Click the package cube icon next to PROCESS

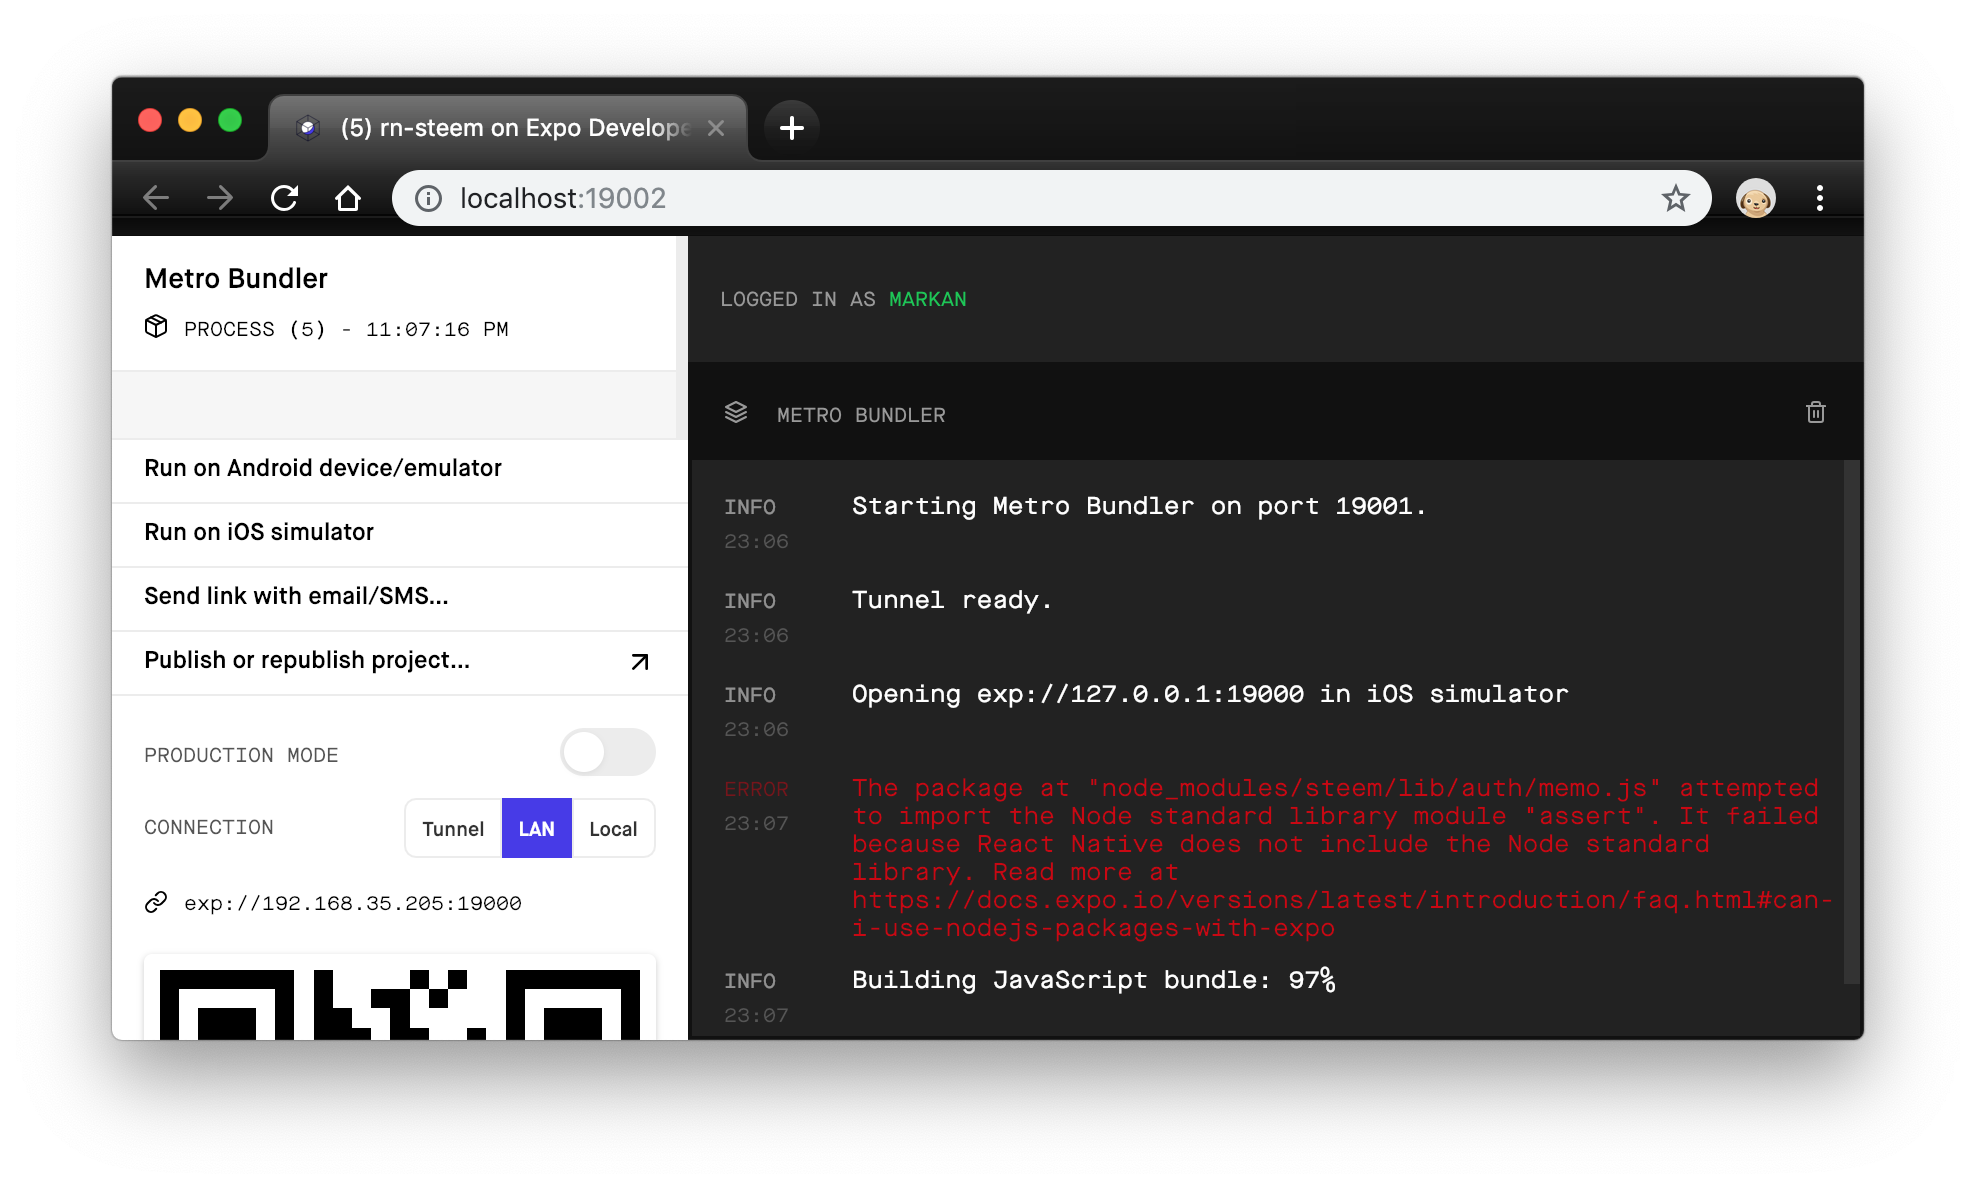click(x=156, y=327)
